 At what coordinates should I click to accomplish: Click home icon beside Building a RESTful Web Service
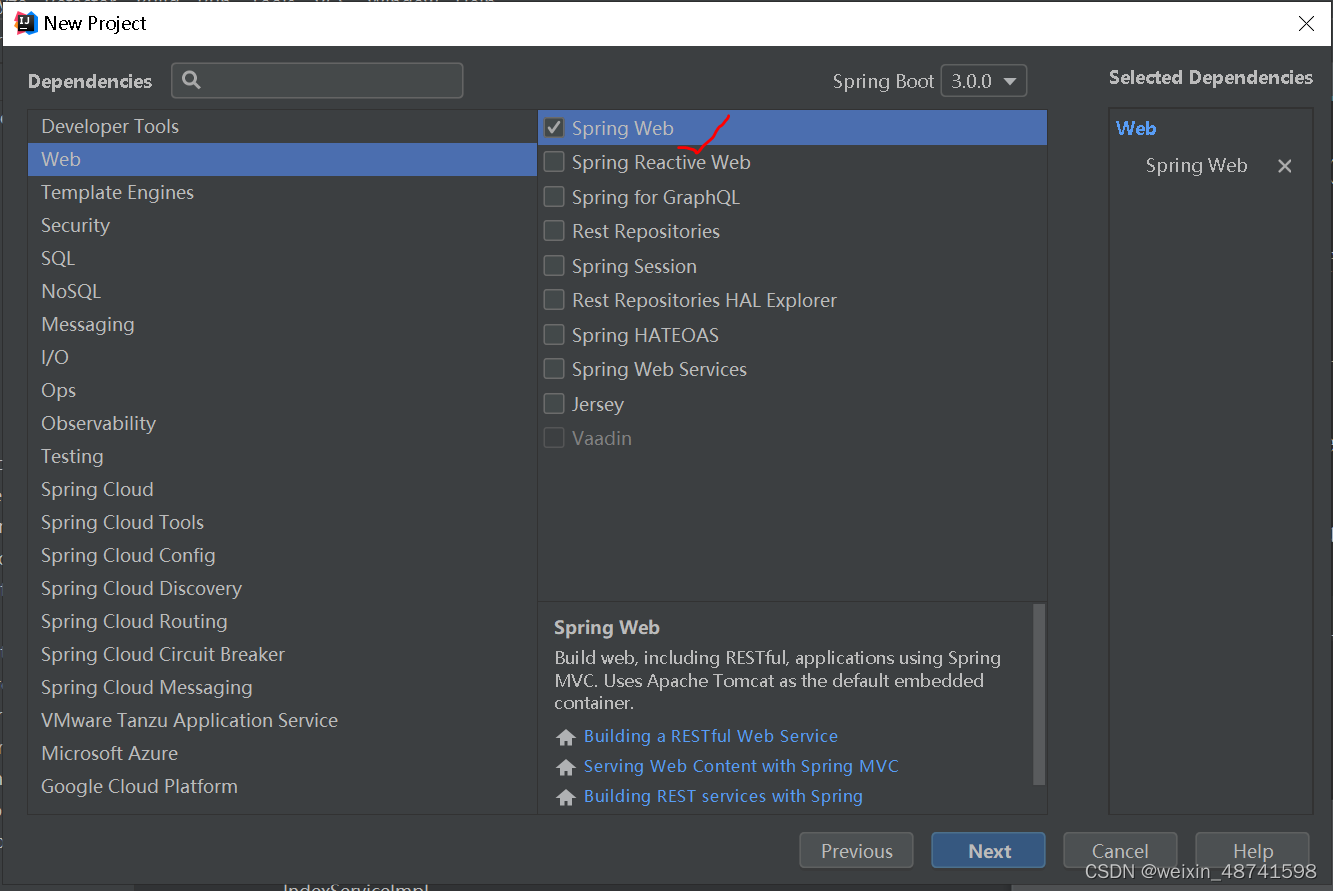(x=566, y=737)
